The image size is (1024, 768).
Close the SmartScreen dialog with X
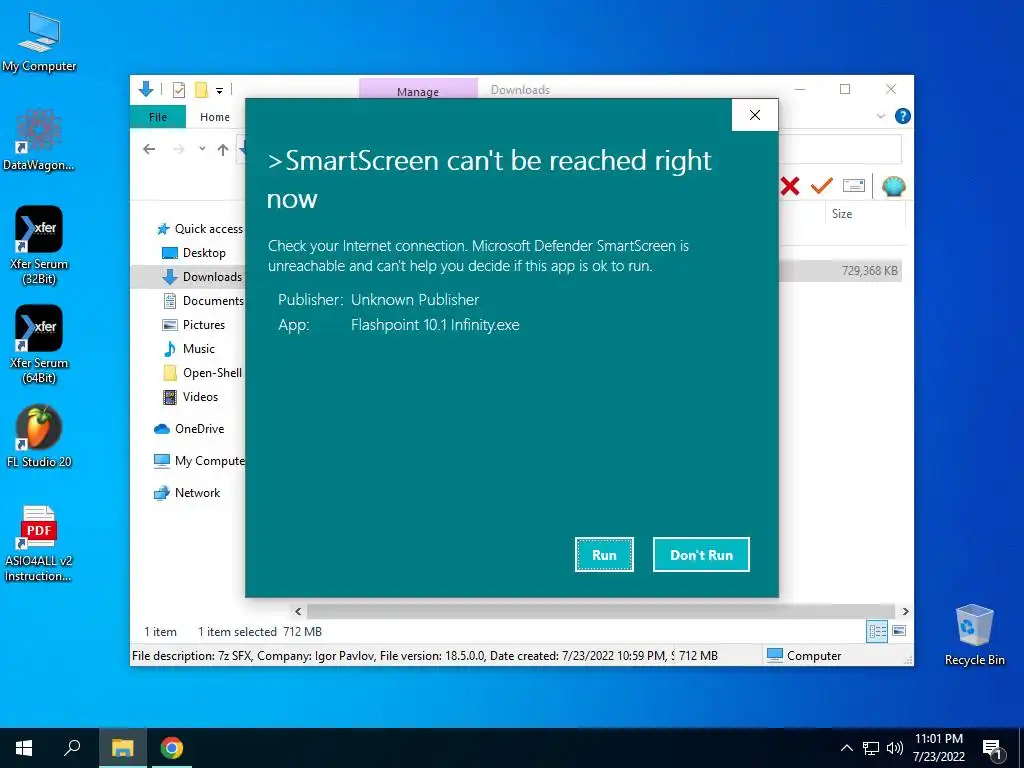tap(755, 115)
